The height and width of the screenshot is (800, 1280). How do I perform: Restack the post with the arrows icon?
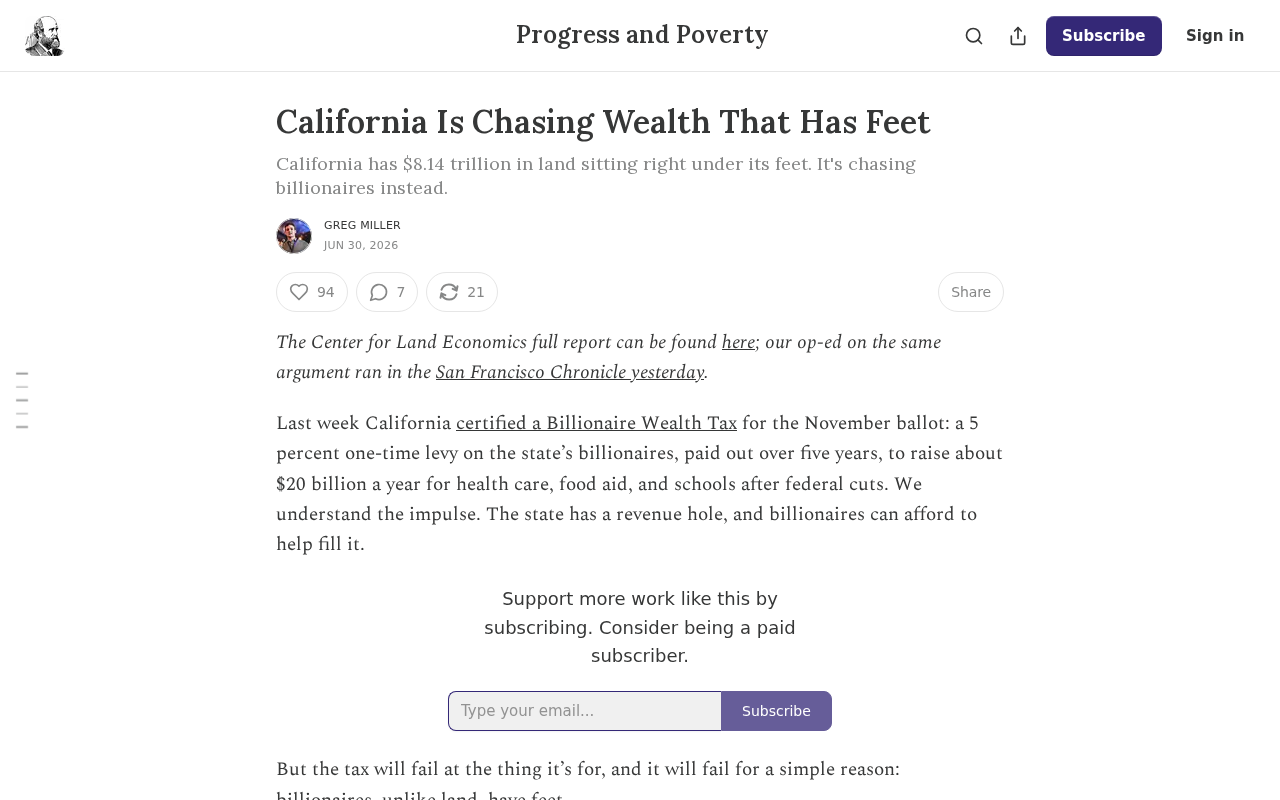pos(462,292)
